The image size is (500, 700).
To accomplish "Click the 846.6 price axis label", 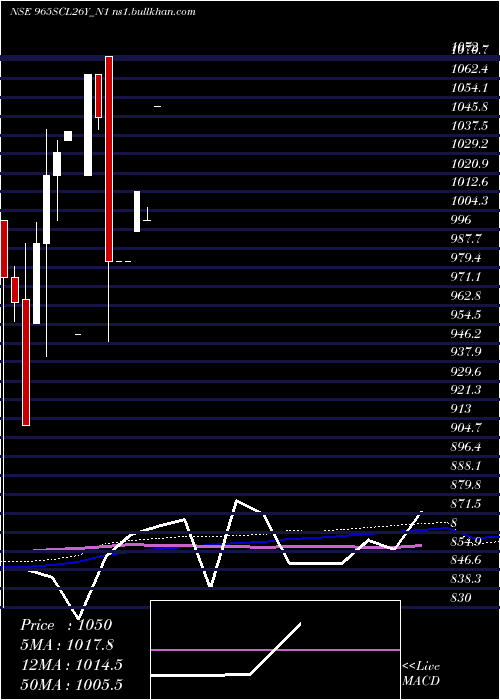I will [467, 560].
